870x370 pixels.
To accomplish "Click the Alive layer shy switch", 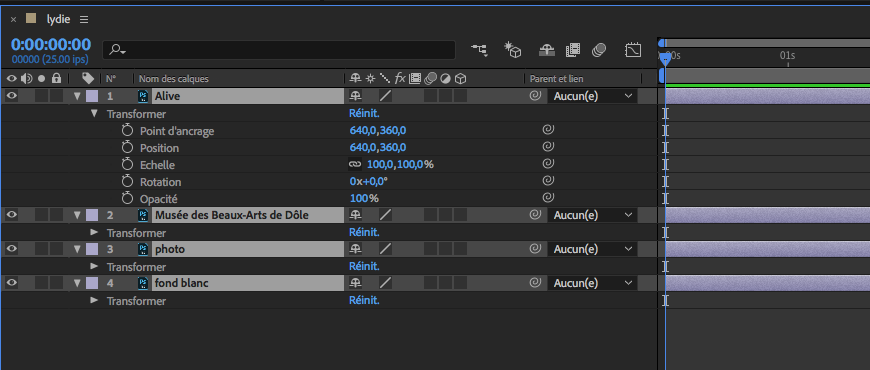I will (x=355, y=96).
